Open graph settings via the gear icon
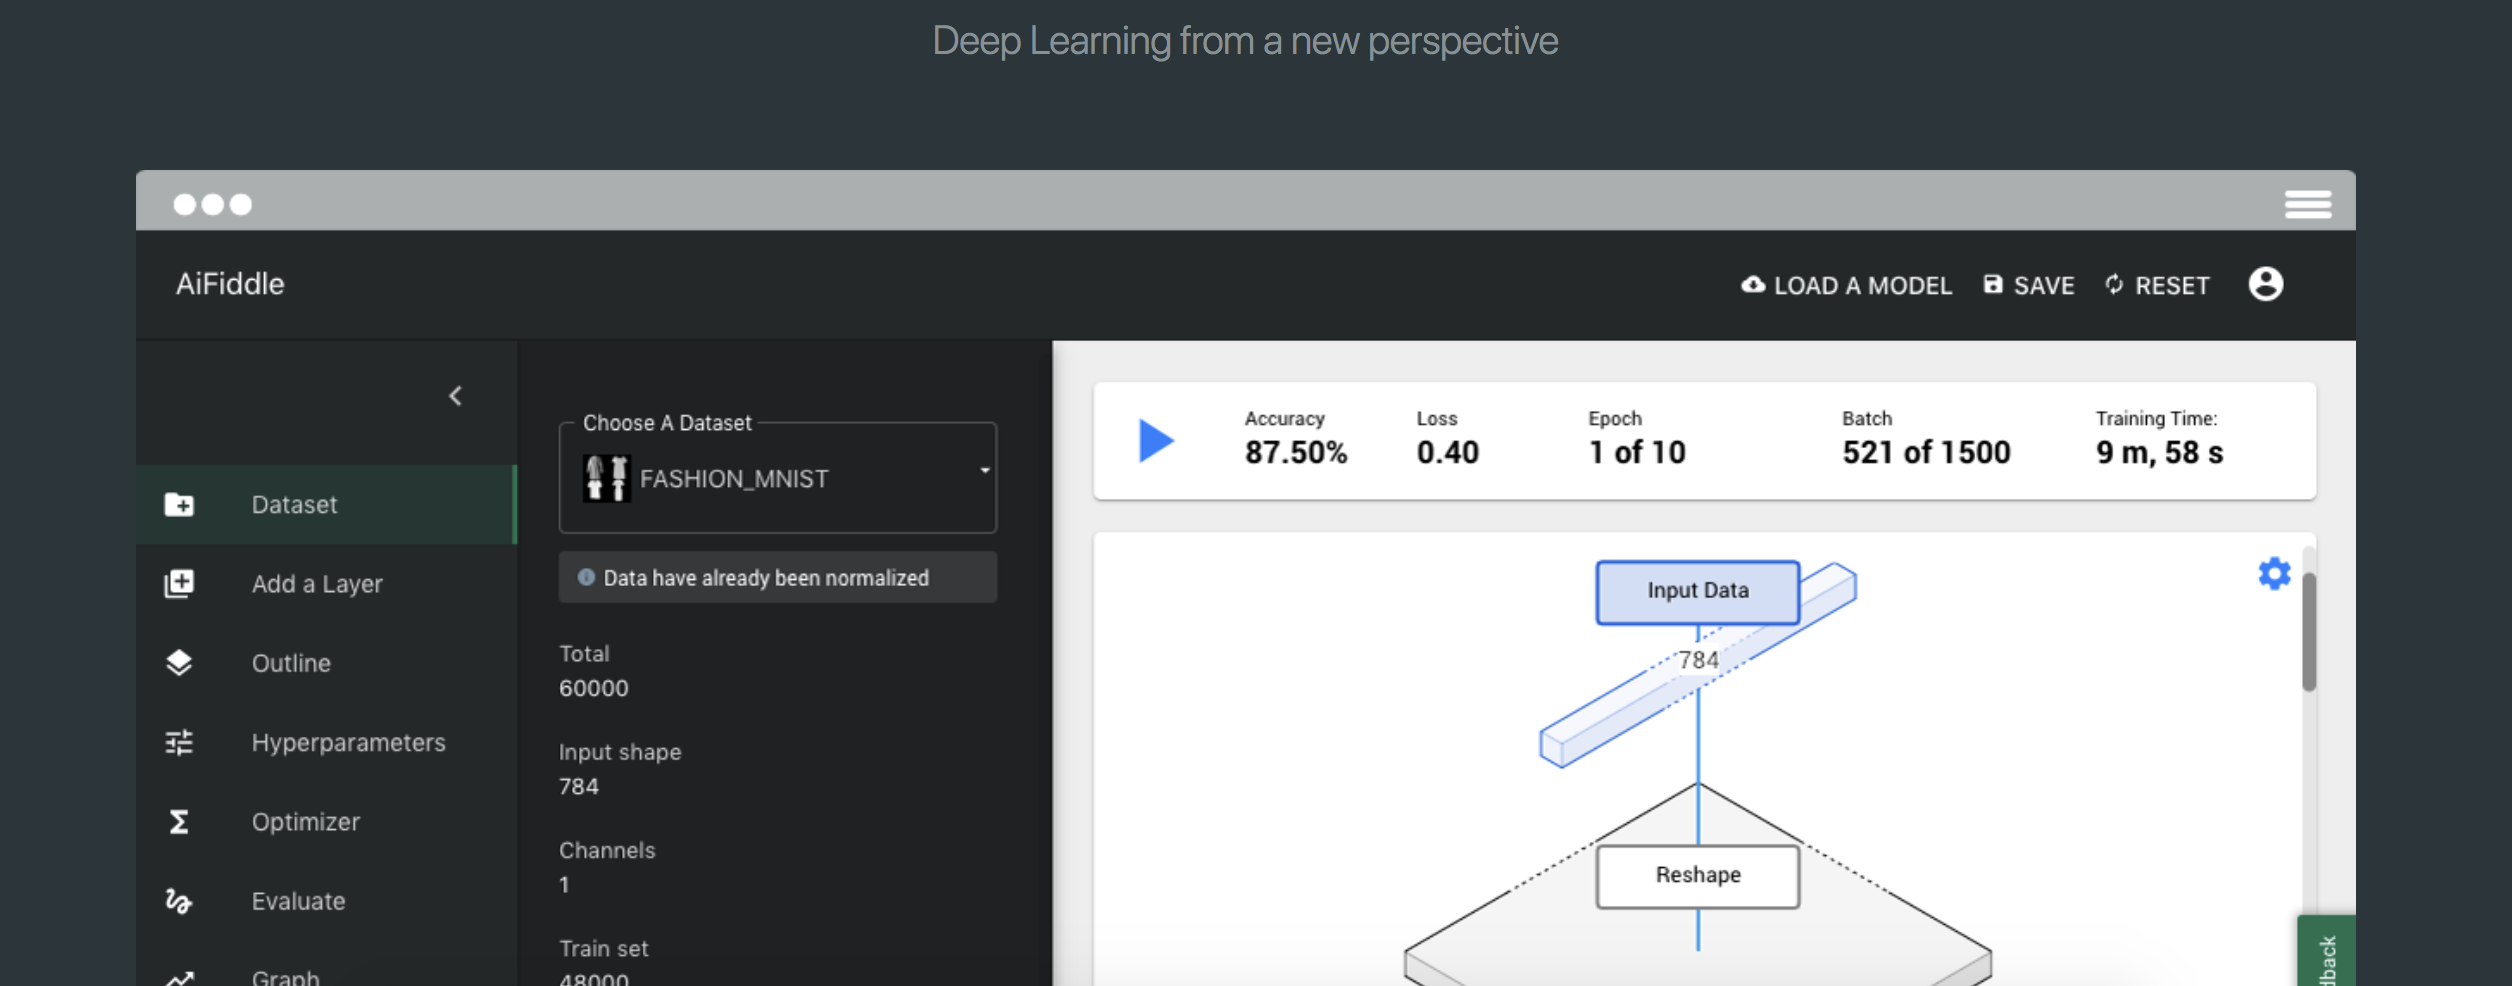 coord(2274,574)
